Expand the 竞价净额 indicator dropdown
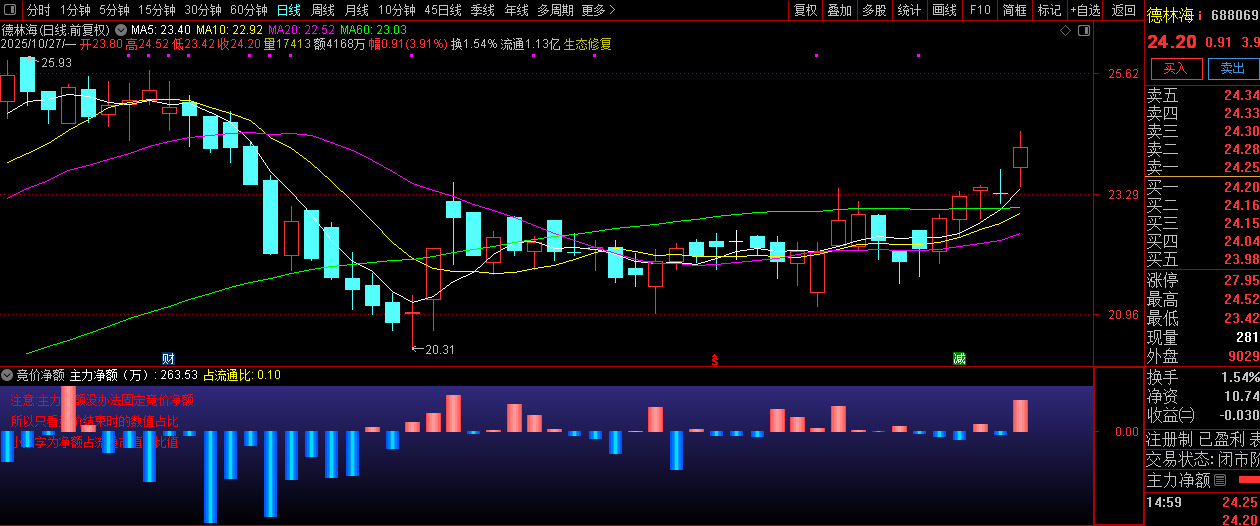1260x526 pixels. click(8, 375)
